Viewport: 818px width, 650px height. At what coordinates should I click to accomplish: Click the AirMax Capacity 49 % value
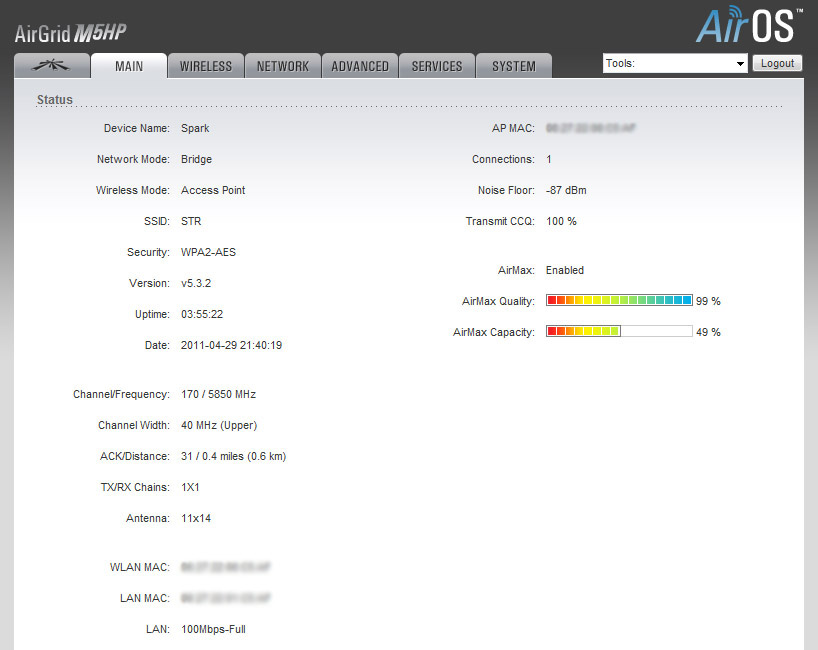708,332
